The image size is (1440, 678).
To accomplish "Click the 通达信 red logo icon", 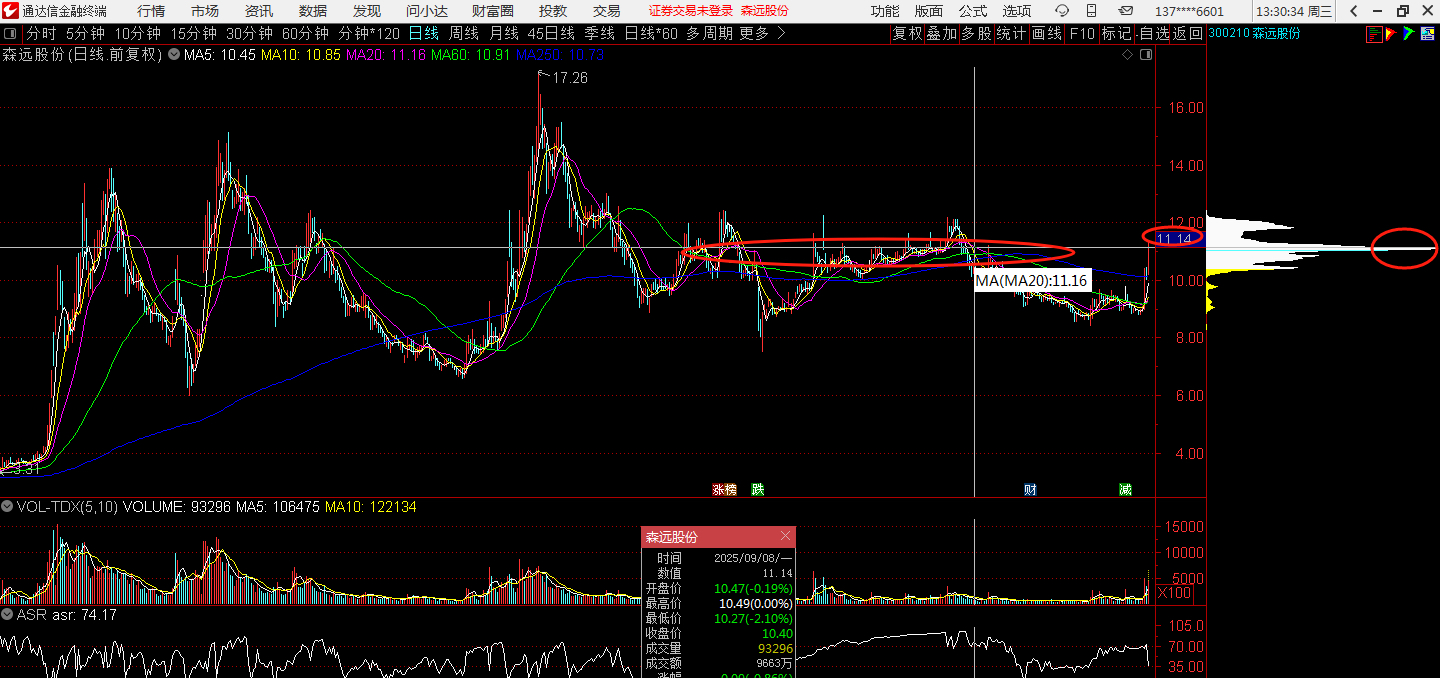I will tap(10, 10).
